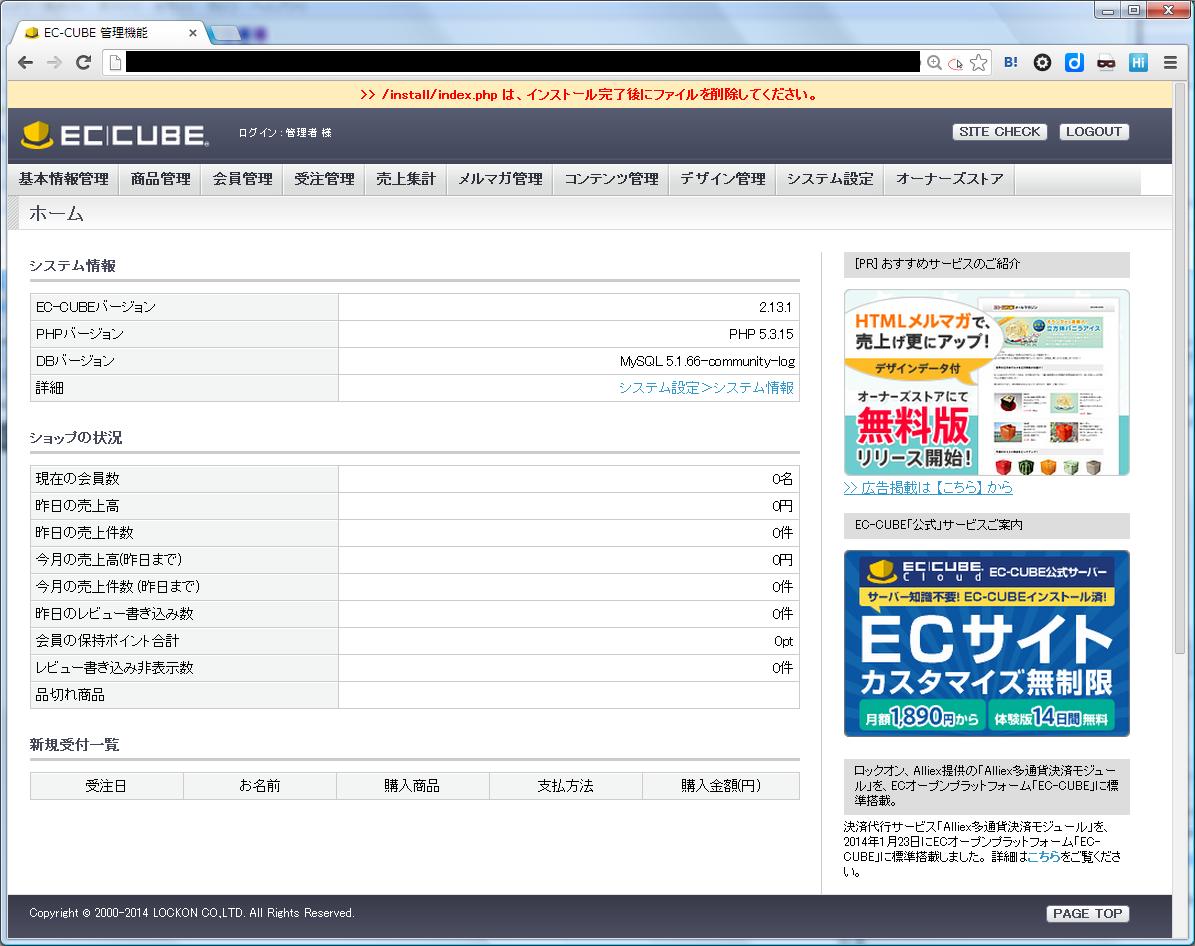Bookmark this page with the star icon

(978, 62)
